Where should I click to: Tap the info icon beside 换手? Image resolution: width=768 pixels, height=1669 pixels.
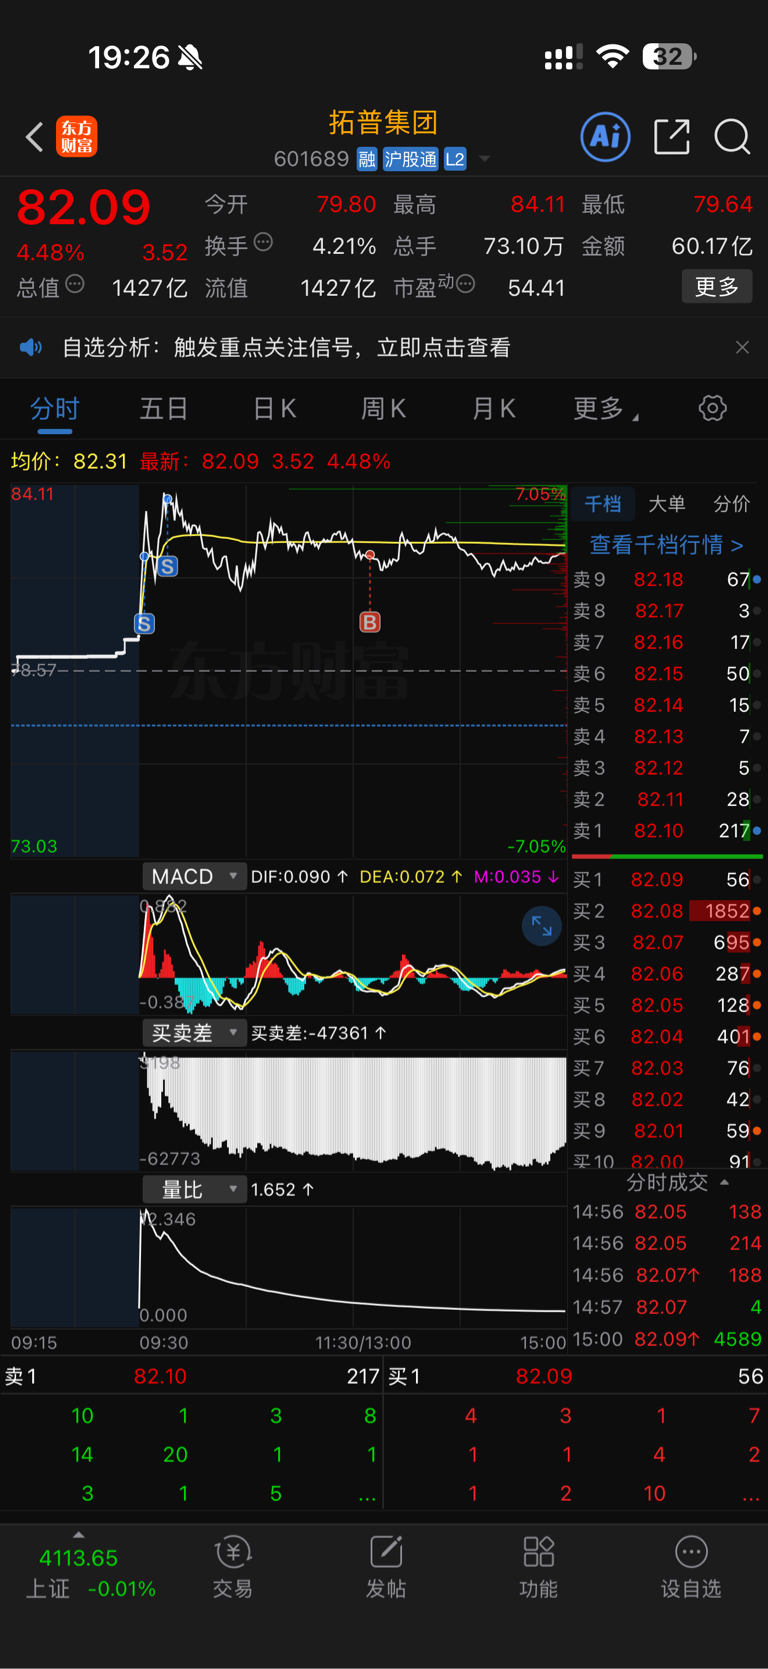click(x=264, y=242)
